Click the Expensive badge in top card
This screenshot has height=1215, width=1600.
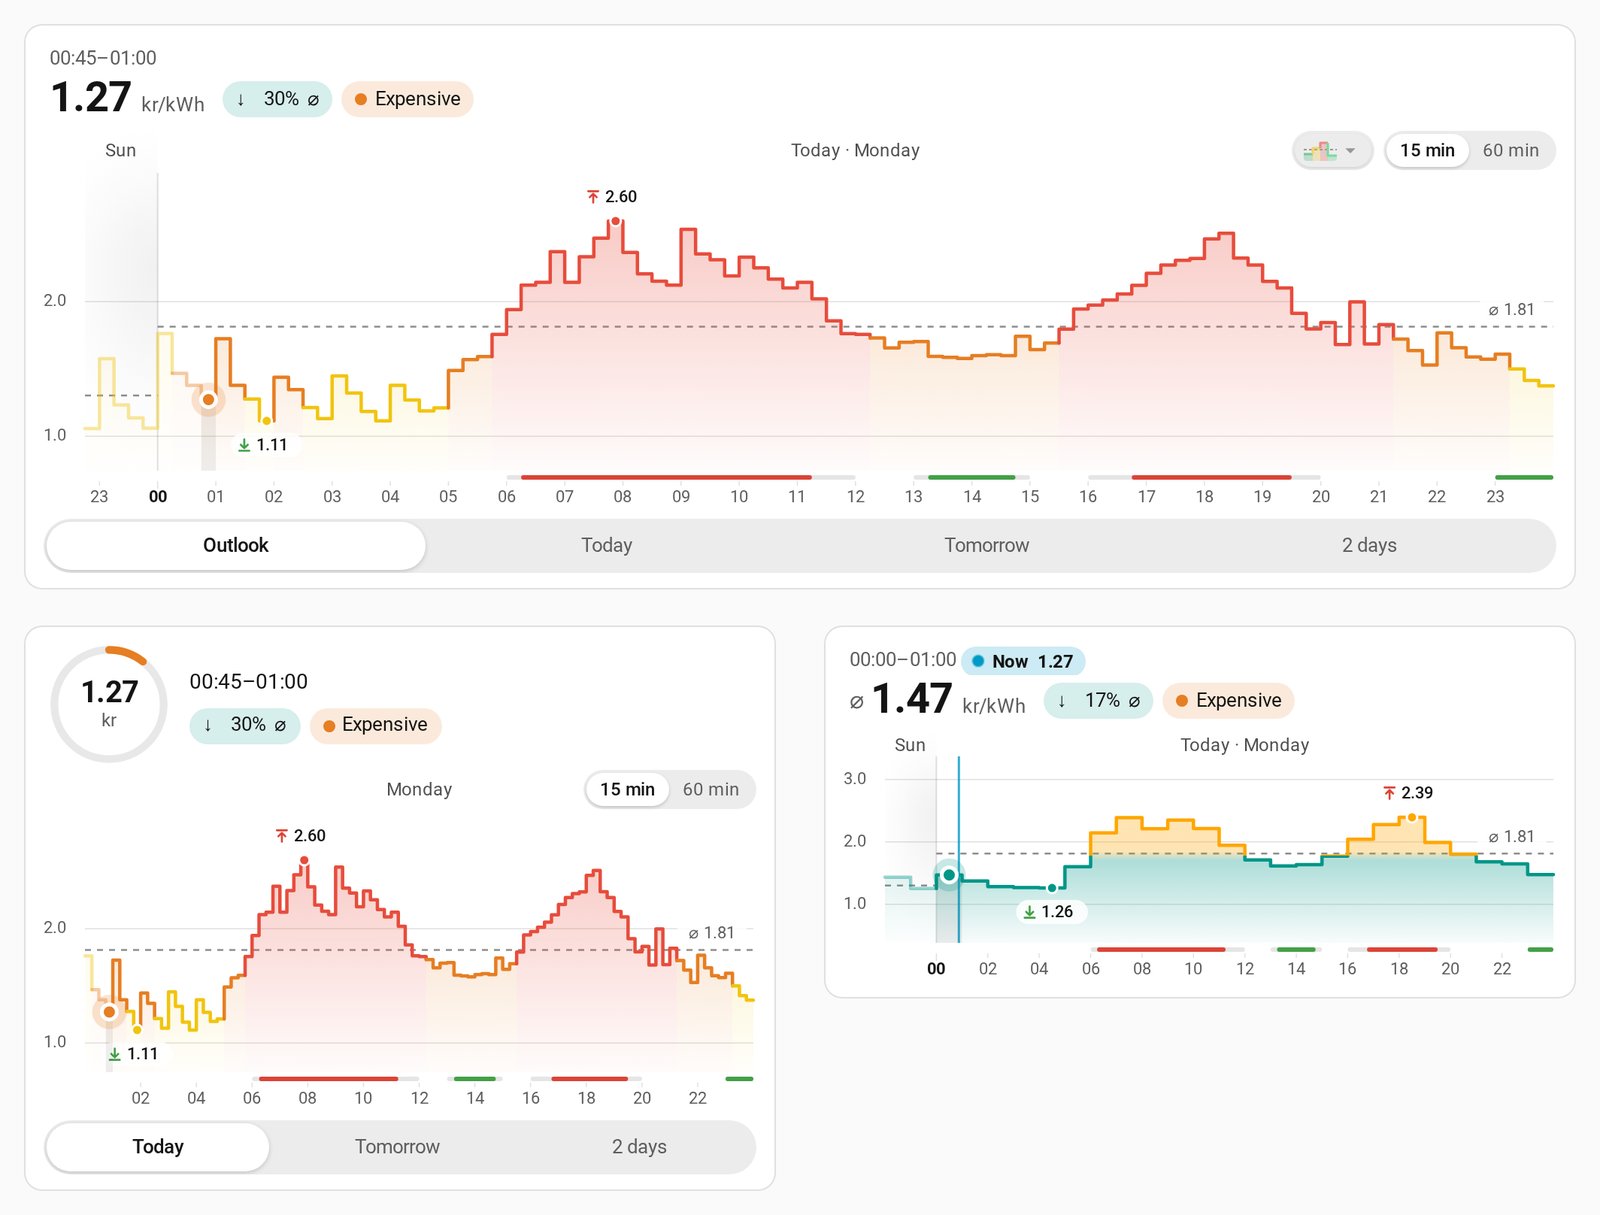click(x=407, y=99)
